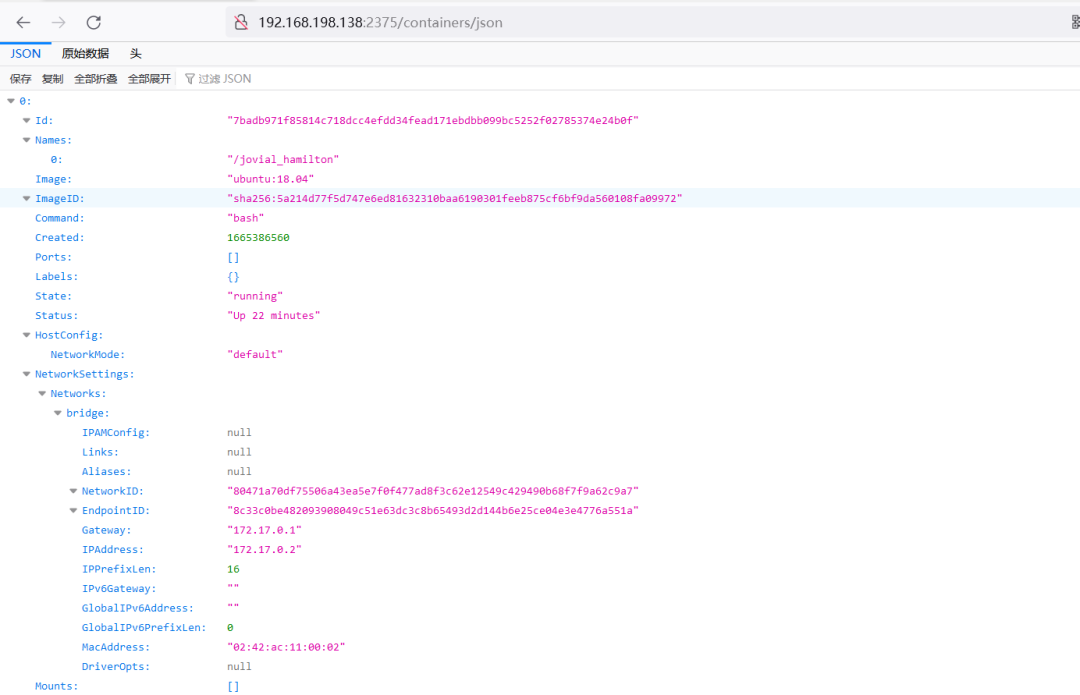Viewport: 1080px width, 695px height.
Task: Click the IPAMConfig key label
Action: pyautogui.click(x=116, y=433)
